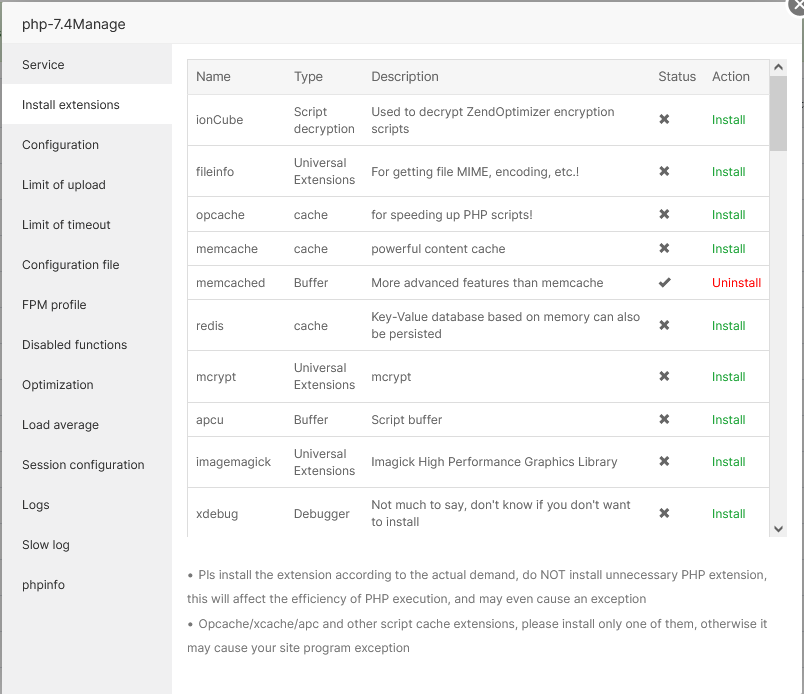
Task: View the Slow log tab
Action: coord(48,545)
